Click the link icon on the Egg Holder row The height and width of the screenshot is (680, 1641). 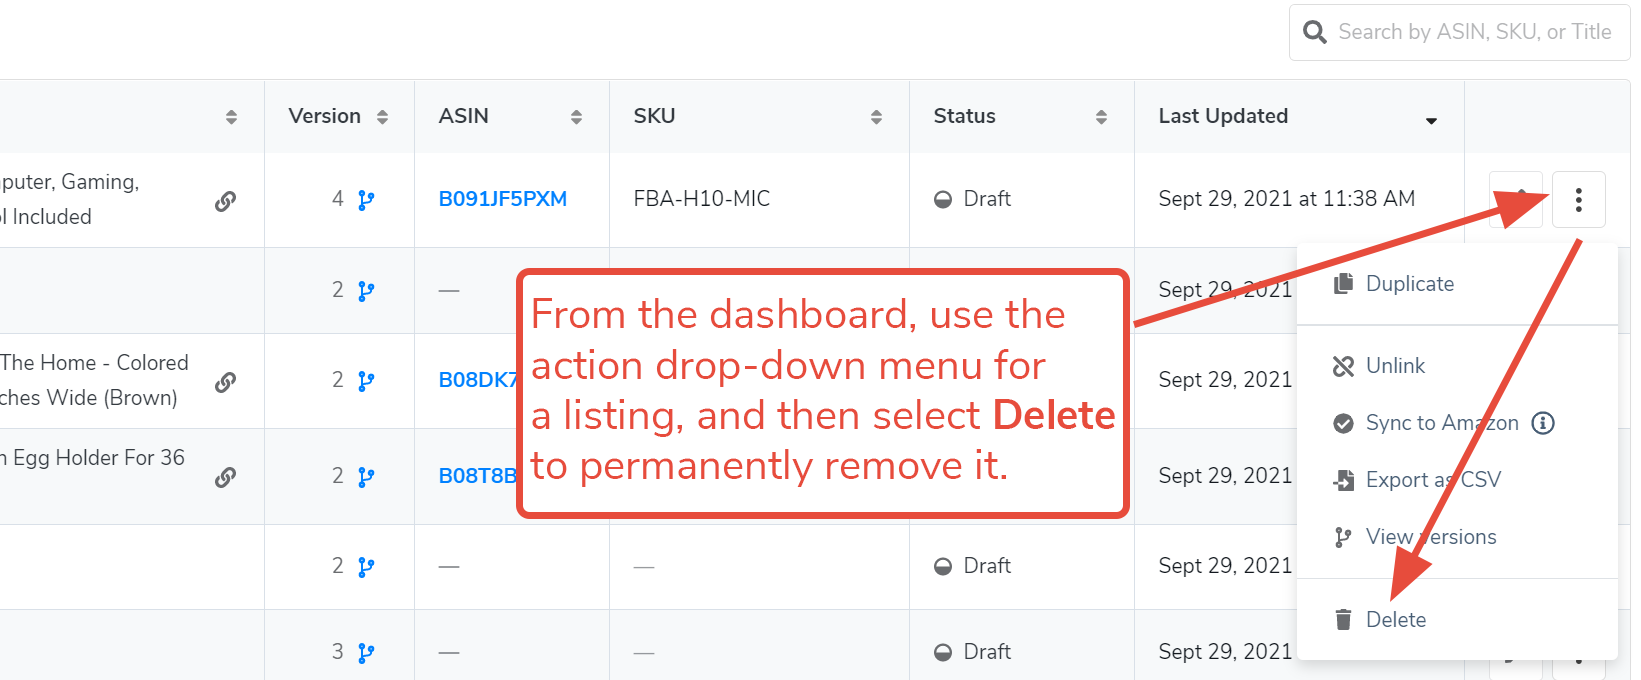coord(226,477)
